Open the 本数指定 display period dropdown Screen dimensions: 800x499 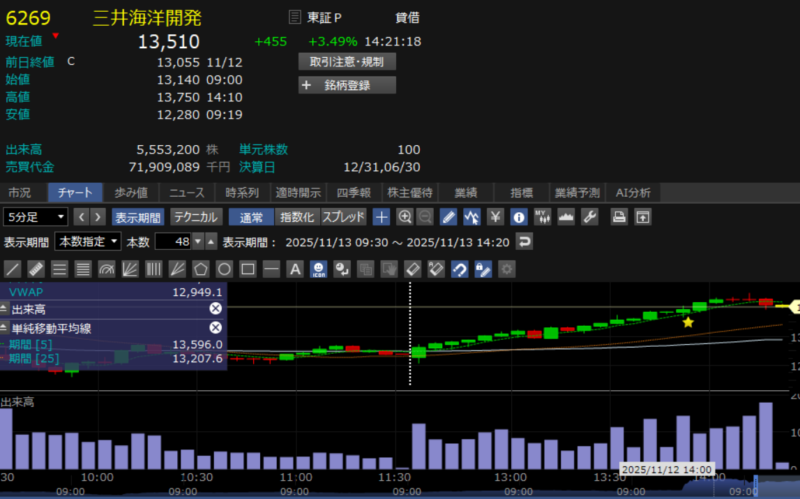point(87,242)
